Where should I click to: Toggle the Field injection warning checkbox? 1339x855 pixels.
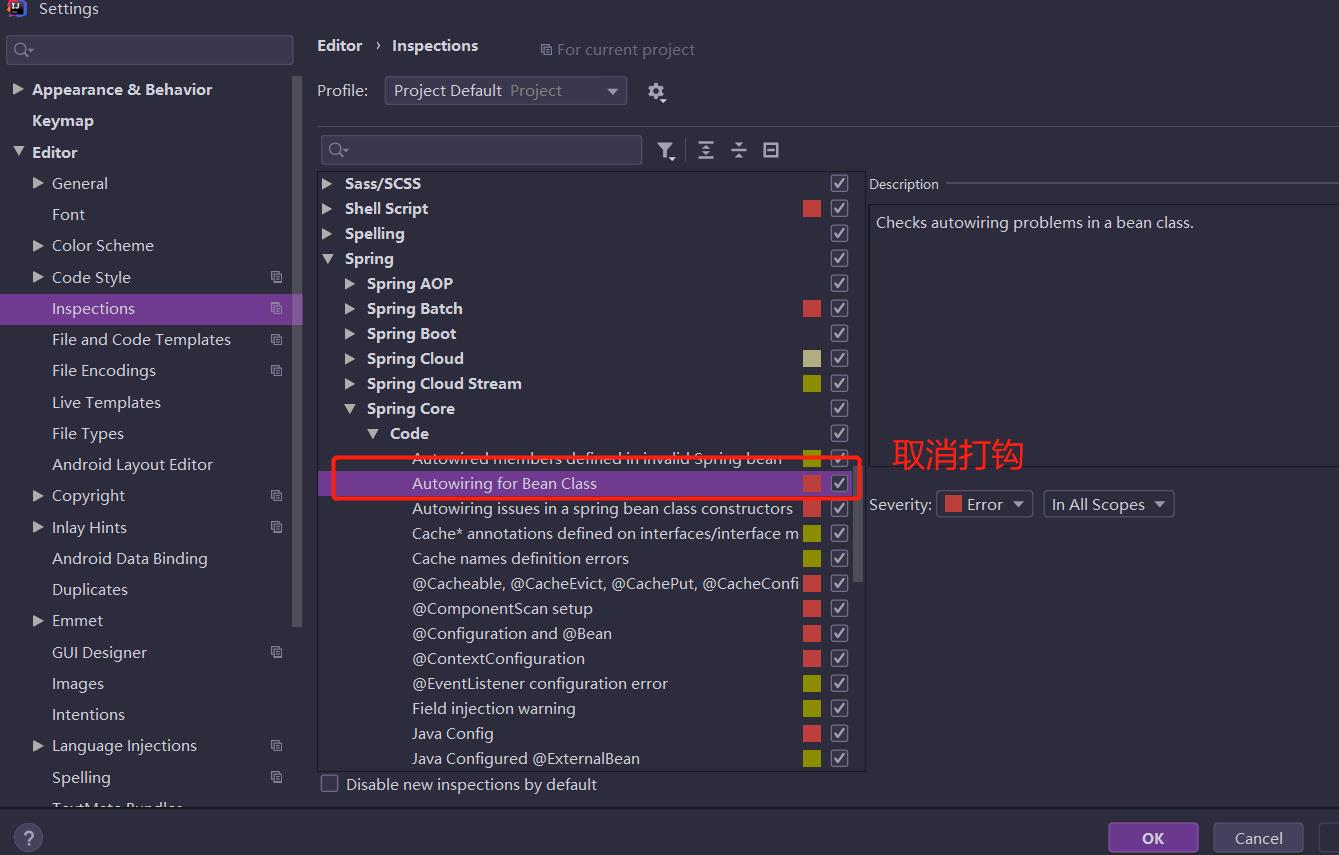click(839, 708)
